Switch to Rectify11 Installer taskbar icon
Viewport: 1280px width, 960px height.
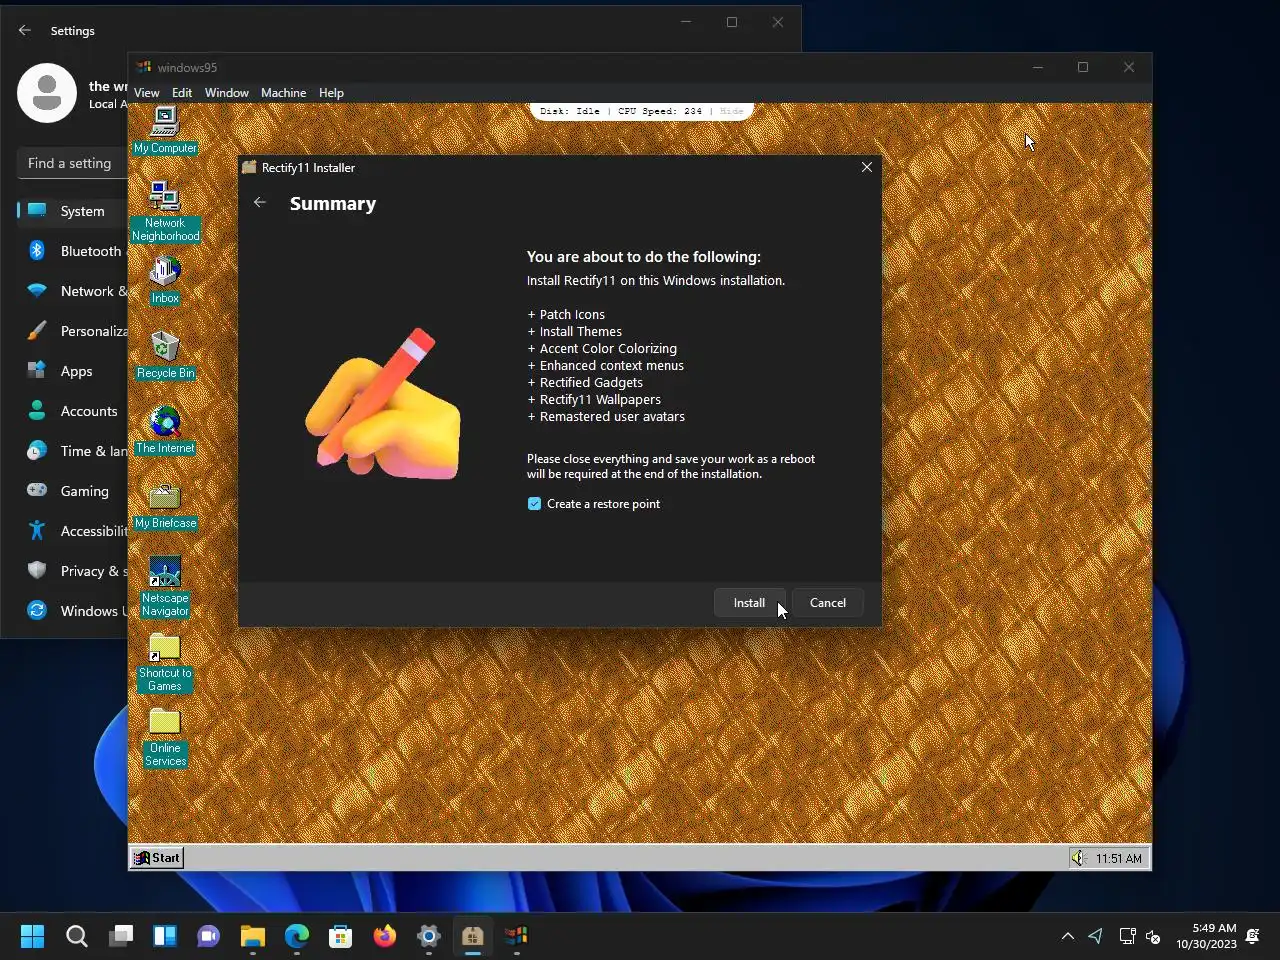tap(473, 936)
